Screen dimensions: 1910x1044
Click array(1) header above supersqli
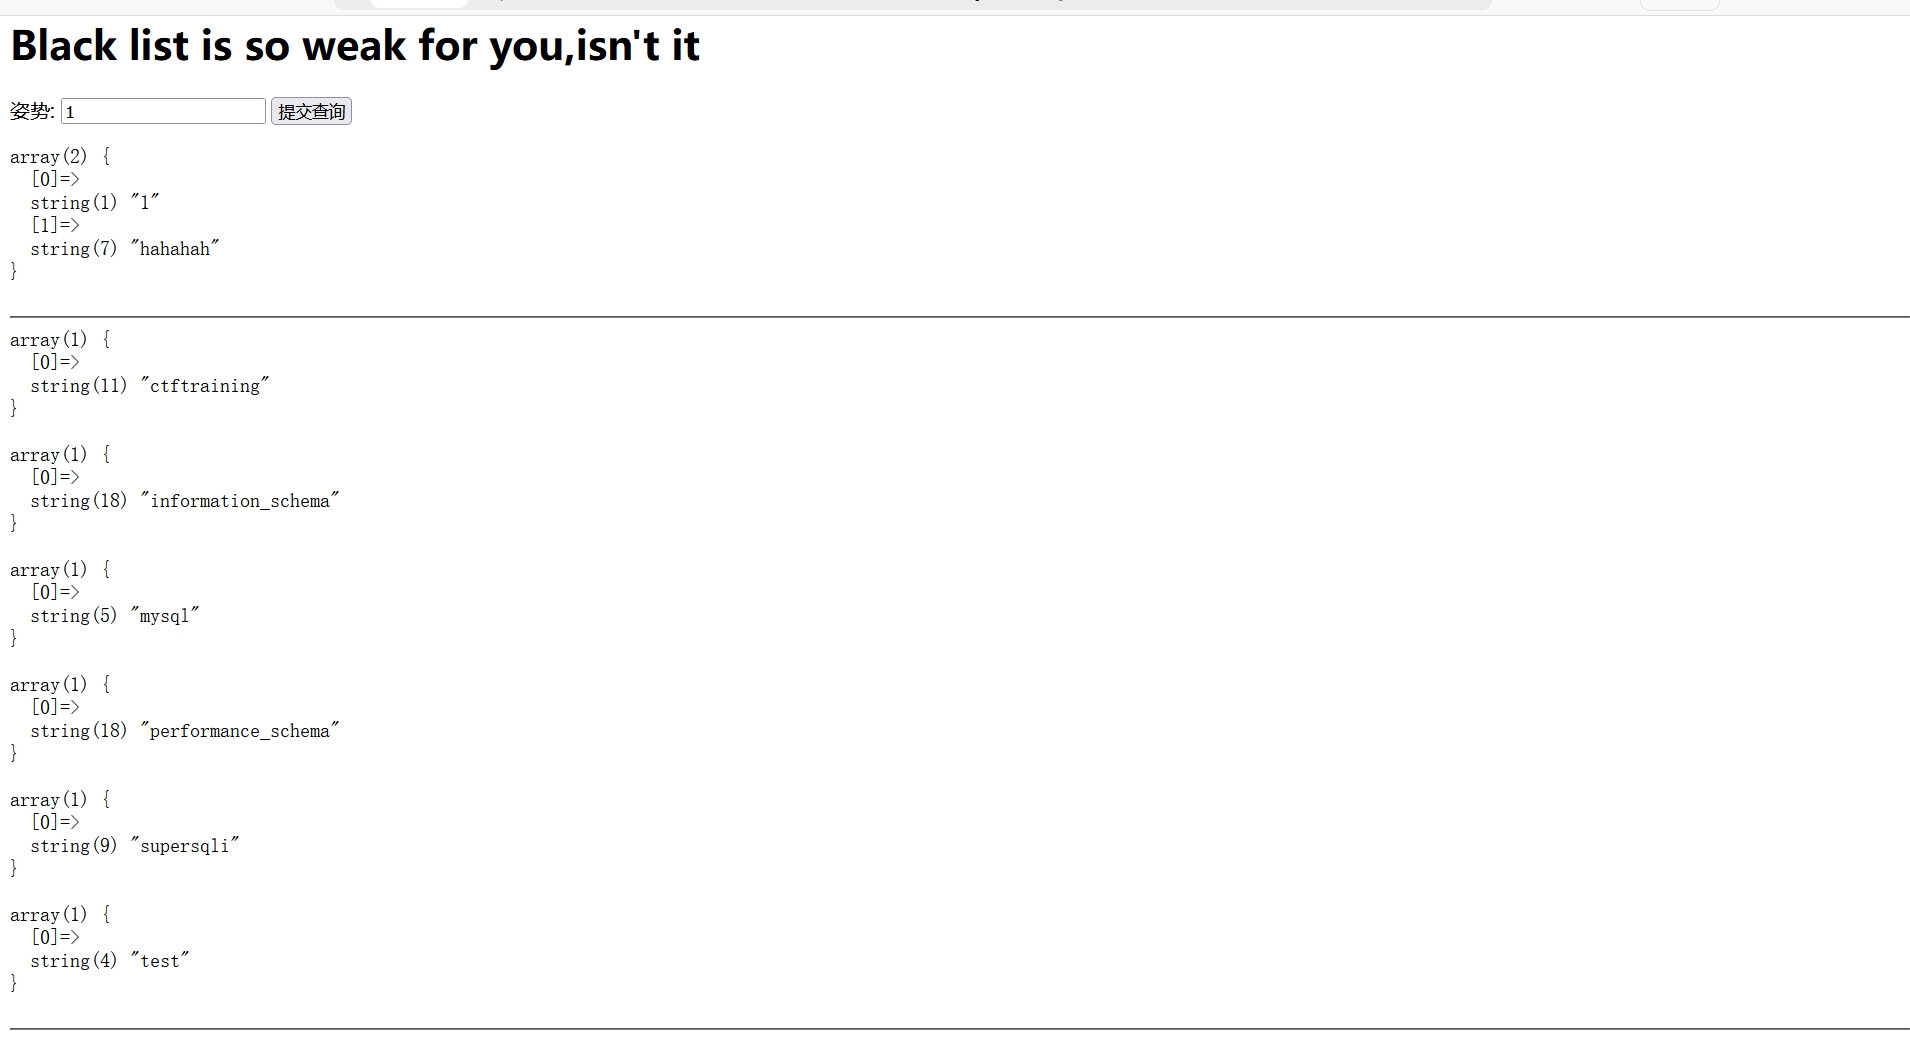pos(49,800)
